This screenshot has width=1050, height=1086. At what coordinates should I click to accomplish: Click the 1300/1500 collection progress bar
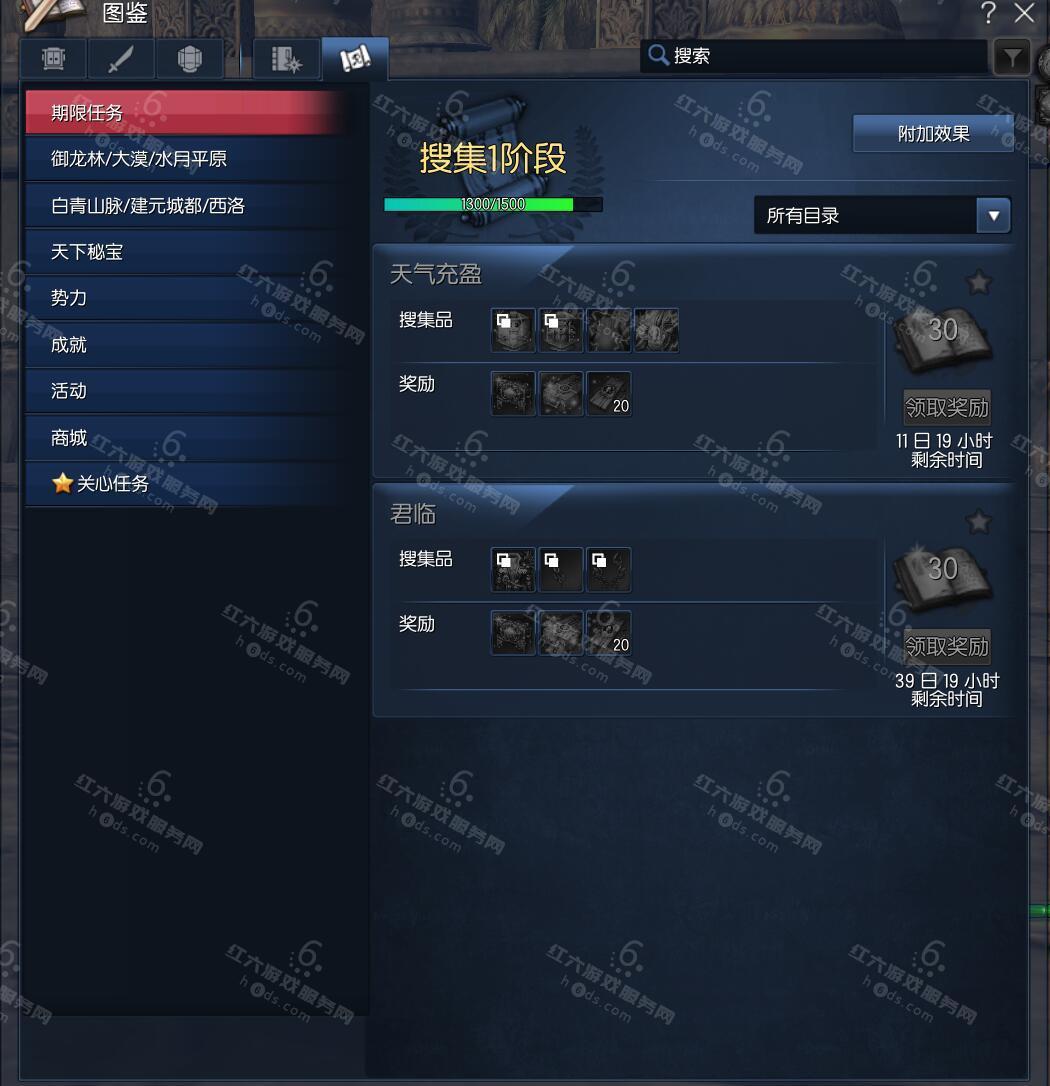(493, 204)
